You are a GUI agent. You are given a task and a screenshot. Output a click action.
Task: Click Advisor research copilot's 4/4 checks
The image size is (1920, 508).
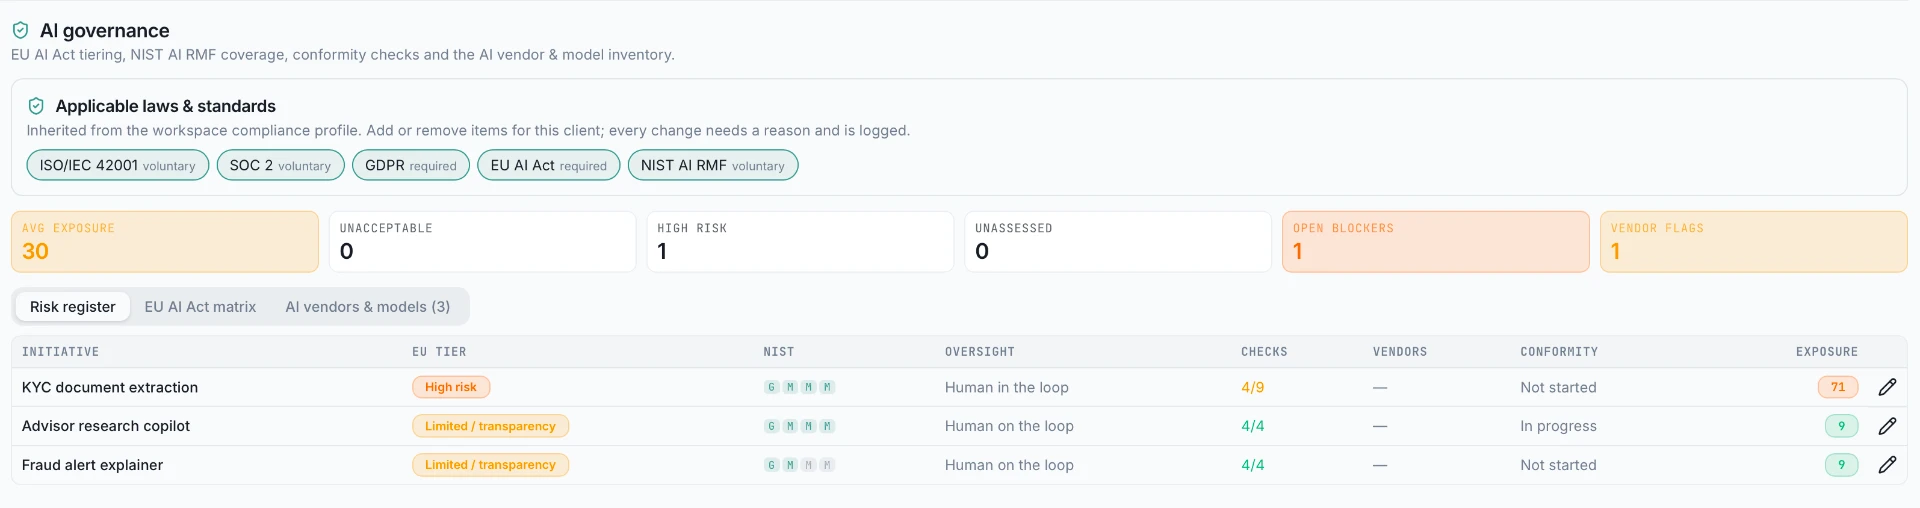pyautogui.click(x=1253, y=426)
